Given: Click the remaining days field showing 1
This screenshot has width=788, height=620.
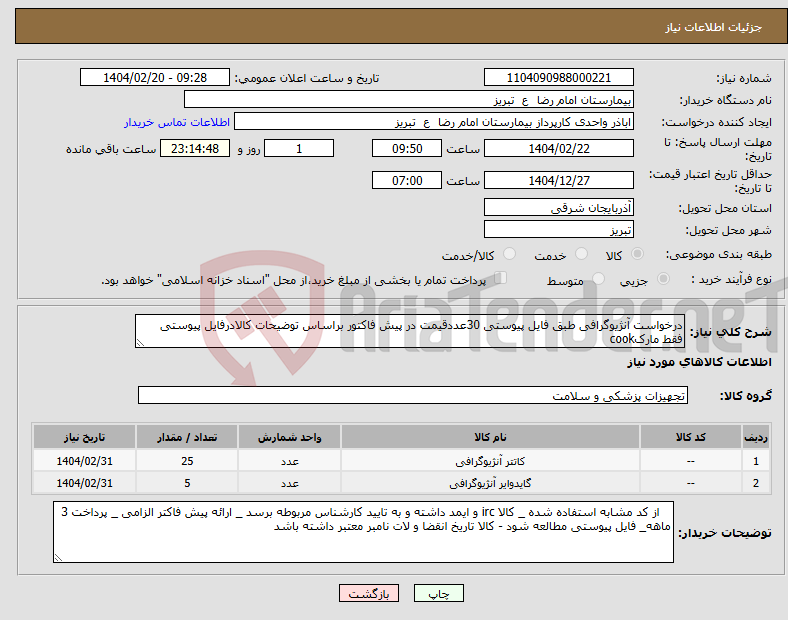Looking at the screenshot, I should [x=299, y=148].
